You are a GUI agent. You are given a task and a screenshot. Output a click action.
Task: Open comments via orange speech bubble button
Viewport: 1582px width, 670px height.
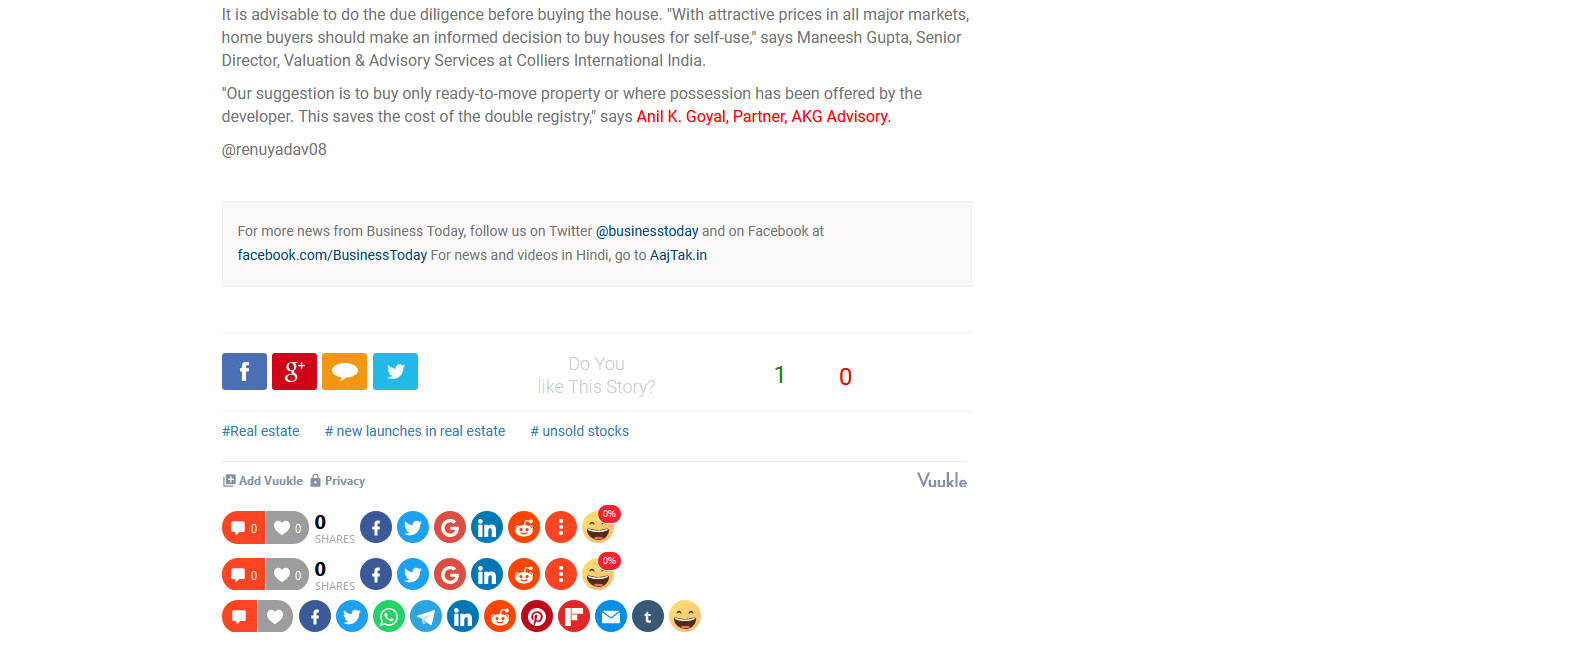(x=344, y=371)
